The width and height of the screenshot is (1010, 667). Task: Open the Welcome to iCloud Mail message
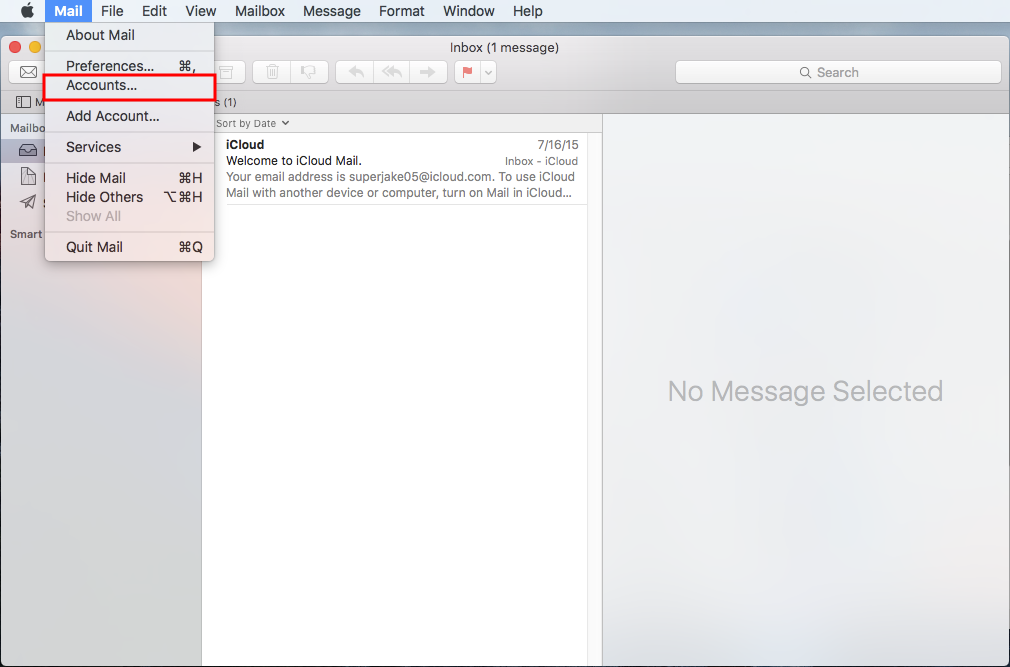[400, 168]
